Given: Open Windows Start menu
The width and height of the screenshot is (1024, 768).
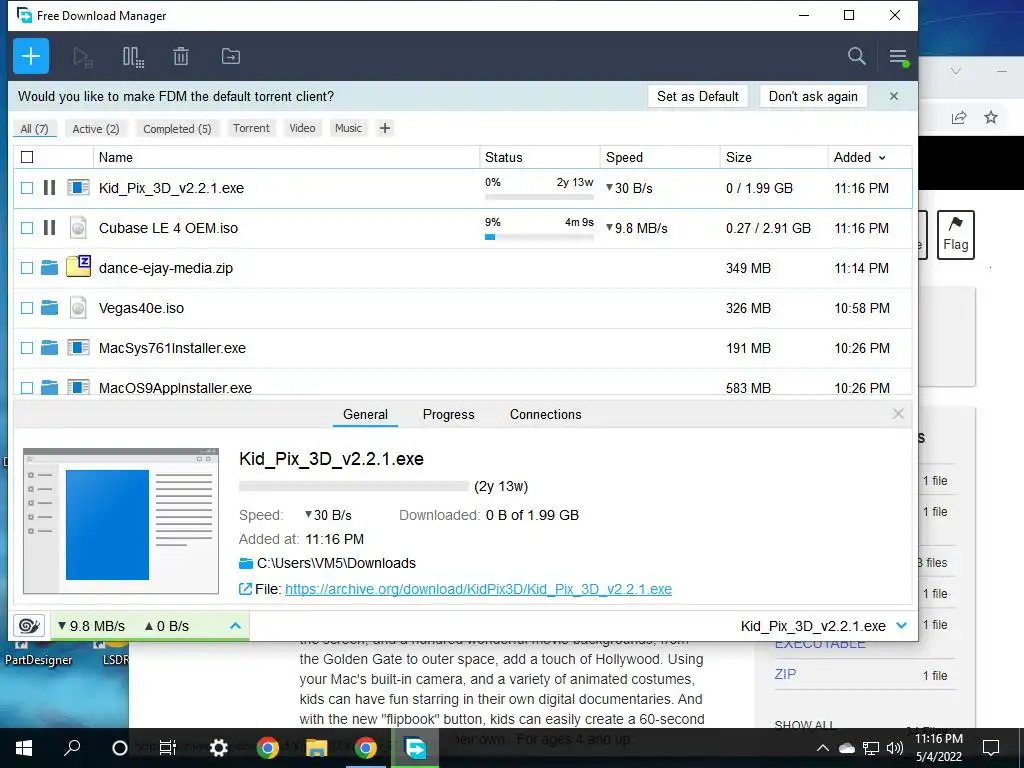Looking at the screenshot, I should tap(24, 748).
